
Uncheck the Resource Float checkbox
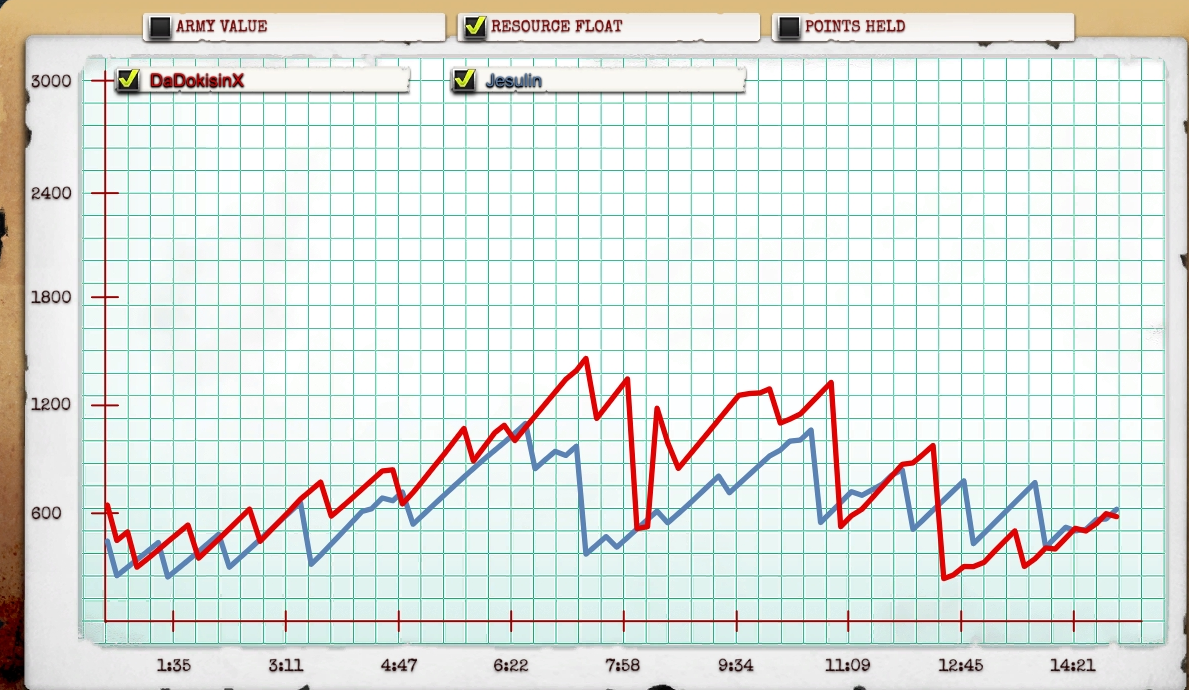(474, 27)
